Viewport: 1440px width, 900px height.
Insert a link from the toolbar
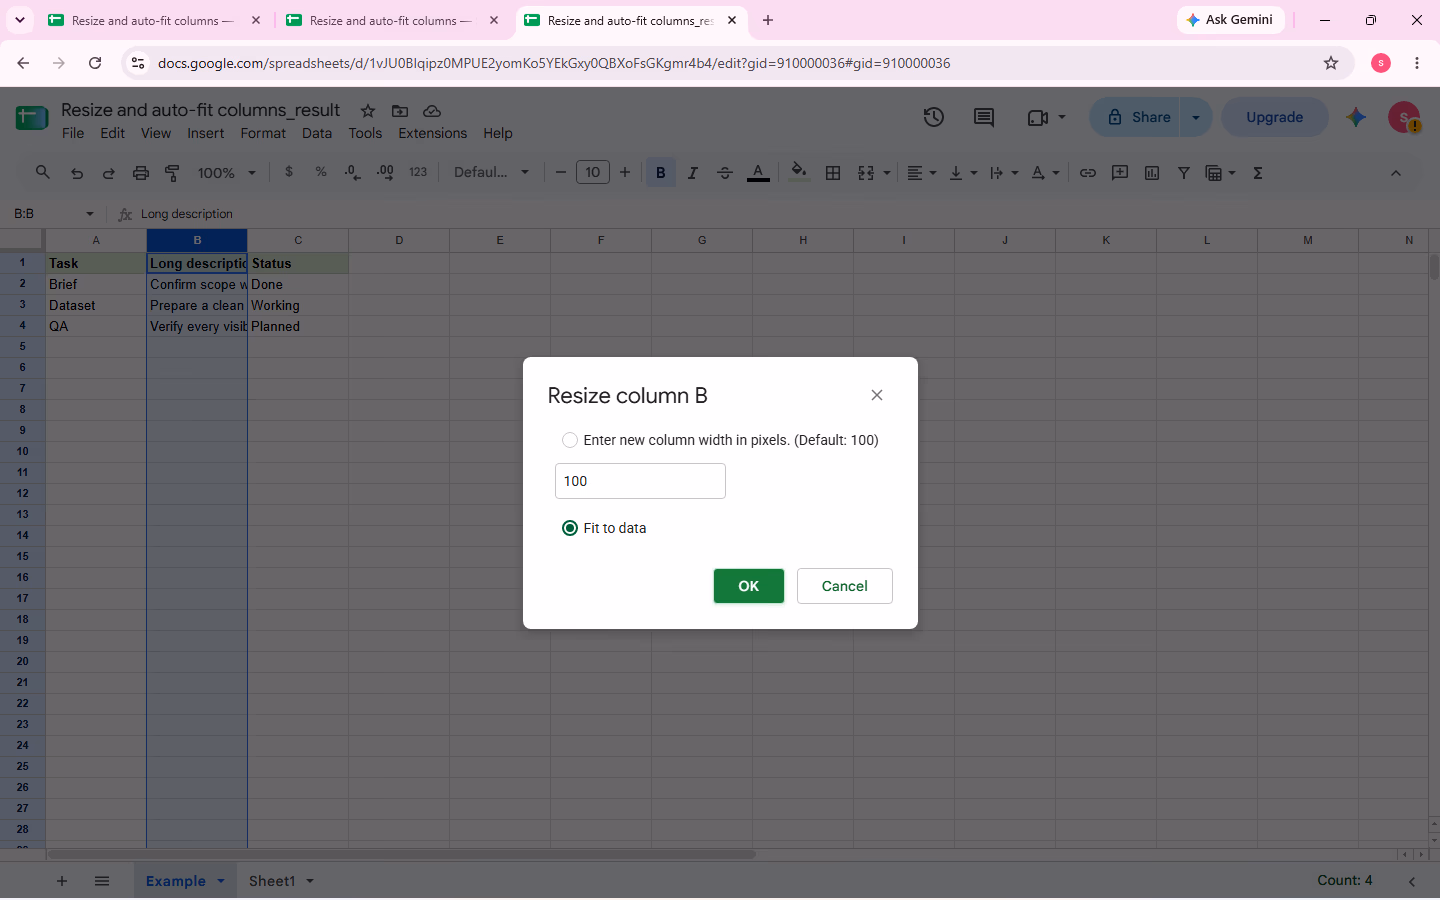1088,173
